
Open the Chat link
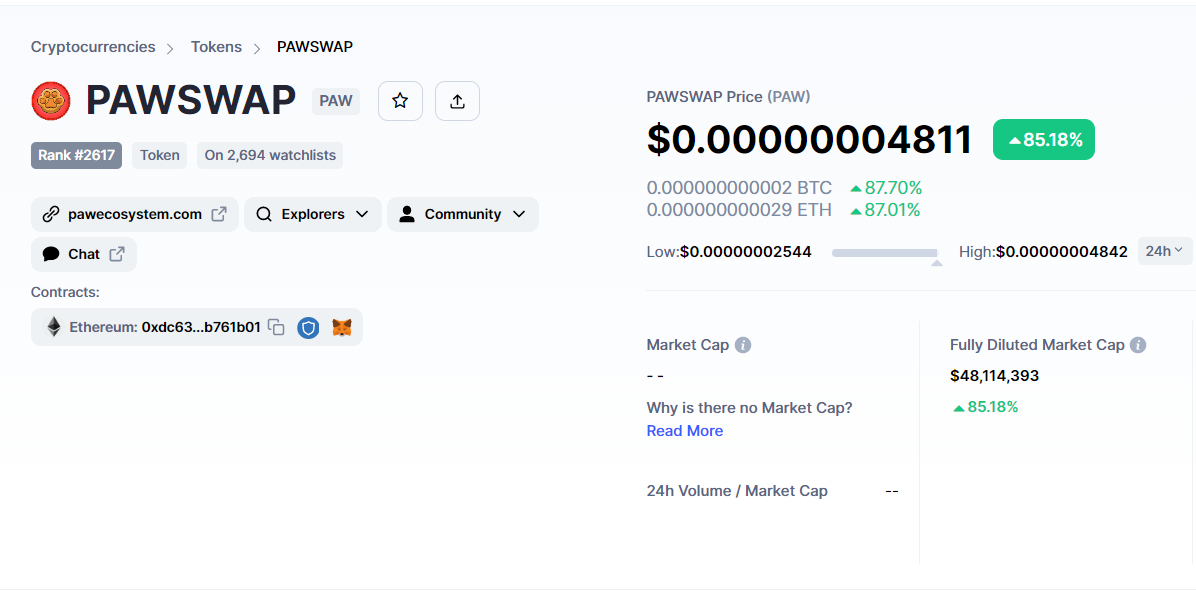[84, 255]
